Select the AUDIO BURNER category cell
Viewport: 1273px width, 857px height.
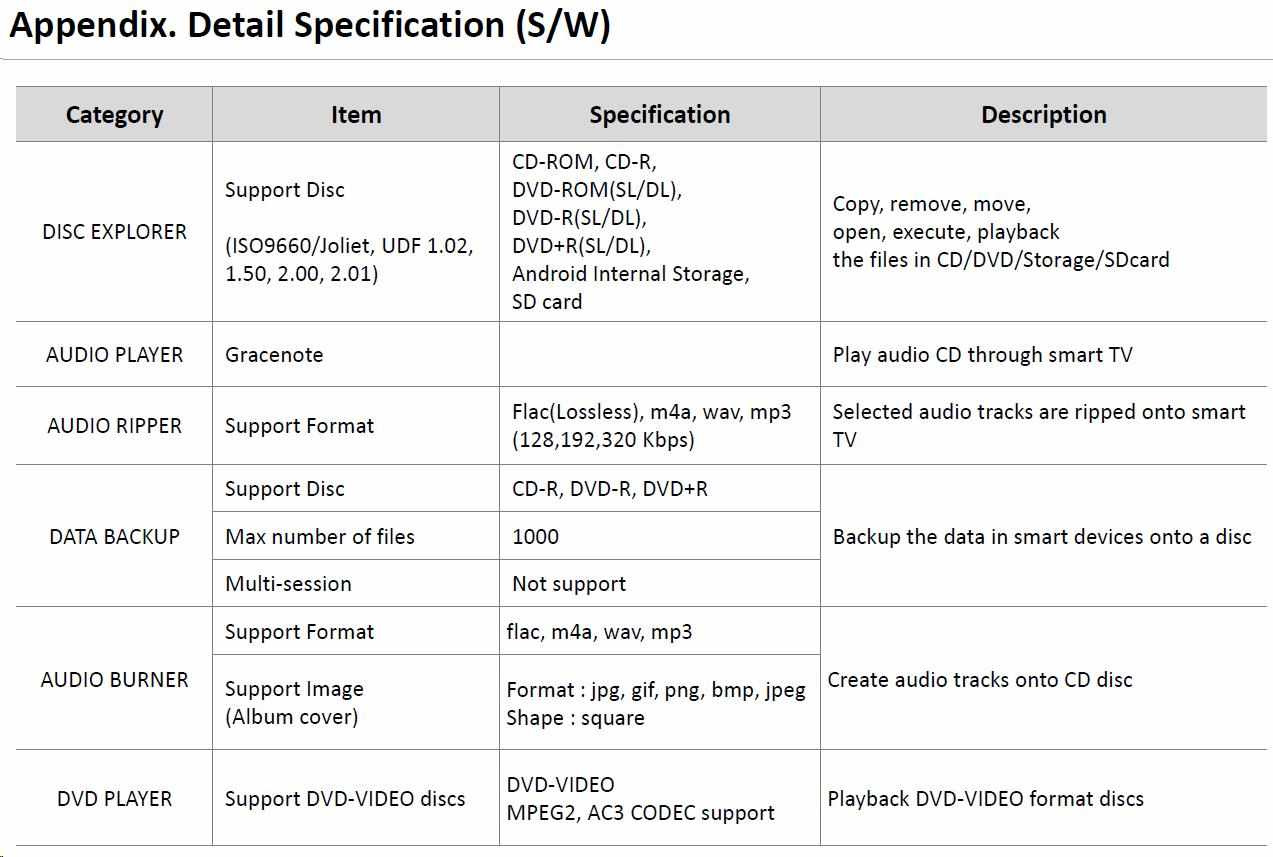tap(114, 680)
